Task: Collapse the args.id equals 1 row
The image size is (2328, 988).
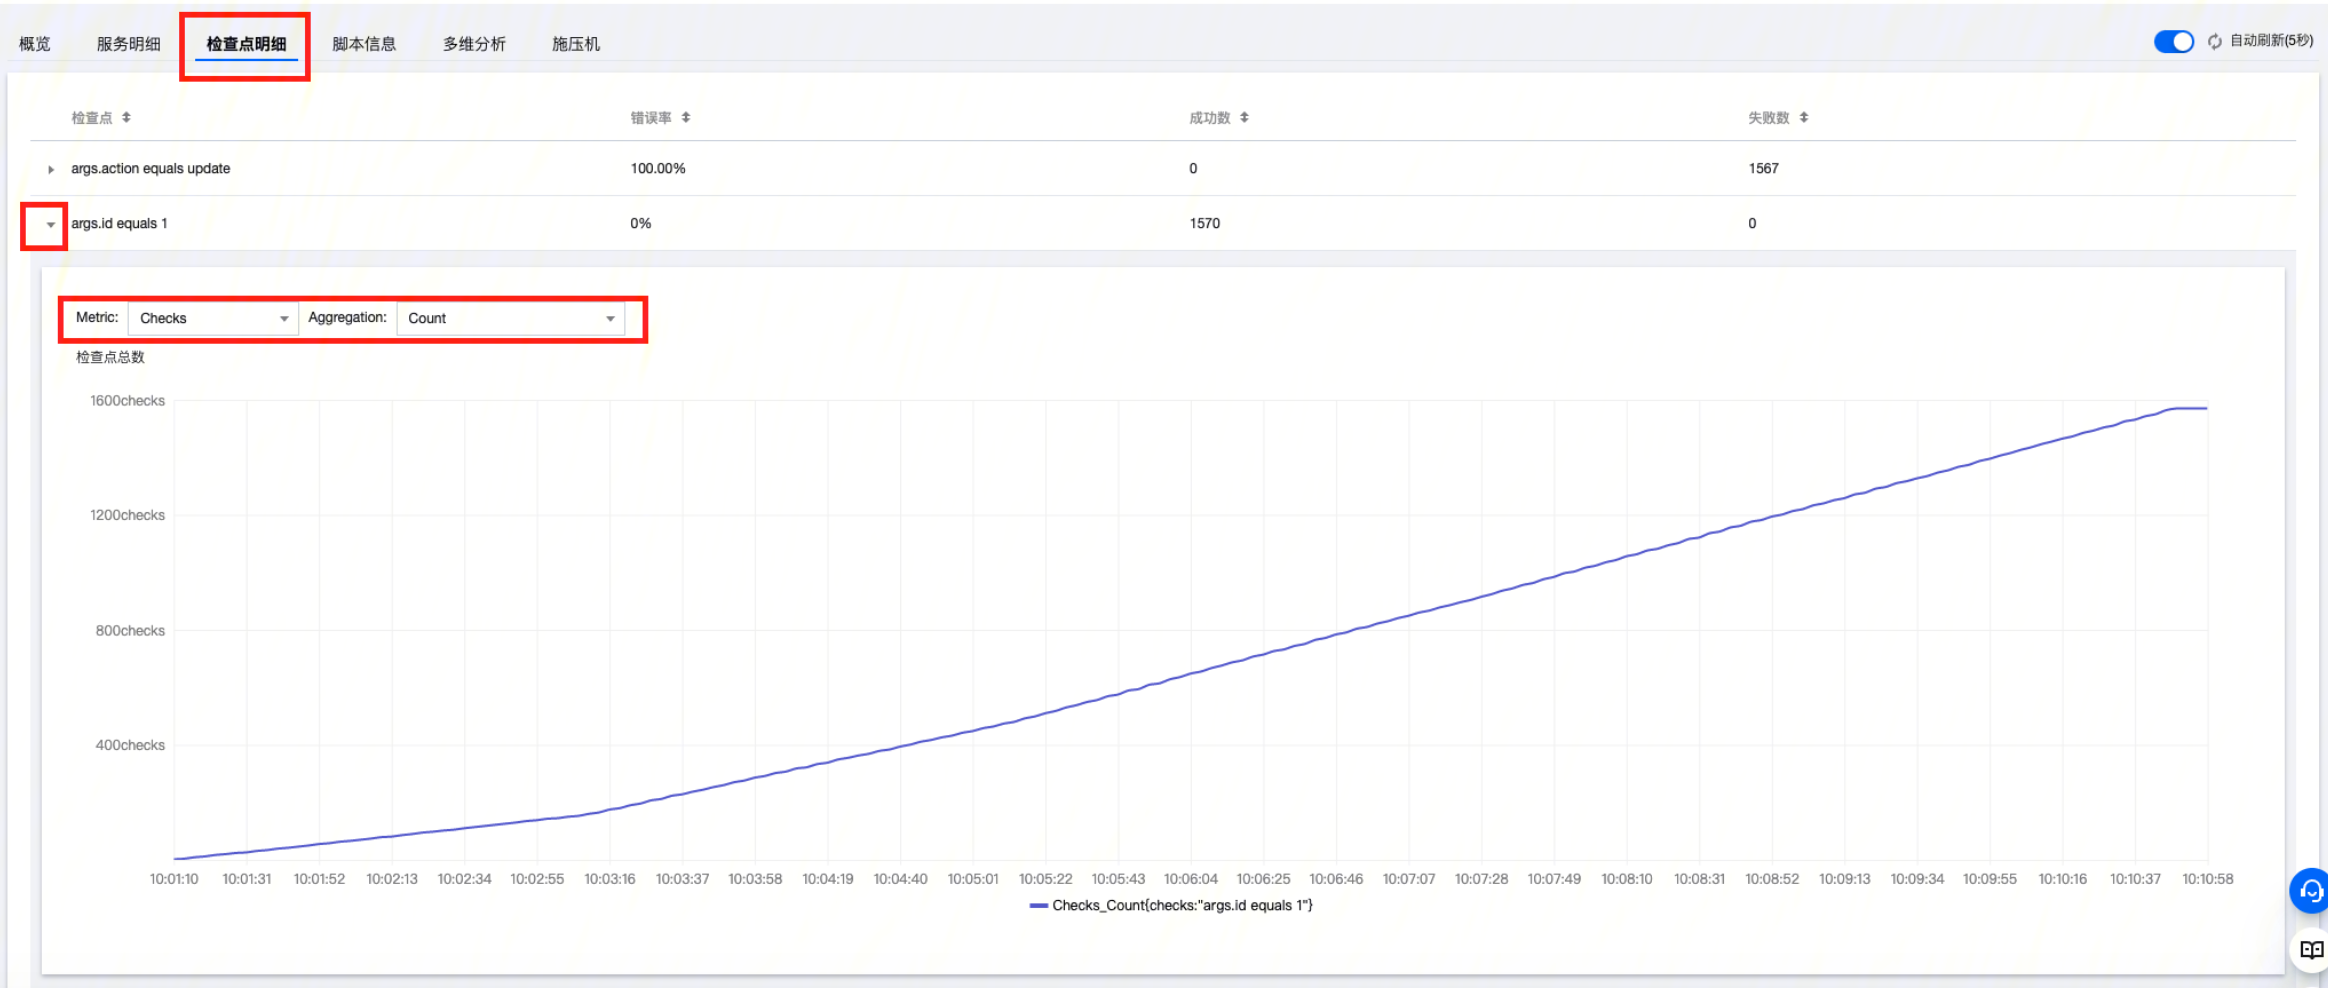Action: [x=51, y=225]
